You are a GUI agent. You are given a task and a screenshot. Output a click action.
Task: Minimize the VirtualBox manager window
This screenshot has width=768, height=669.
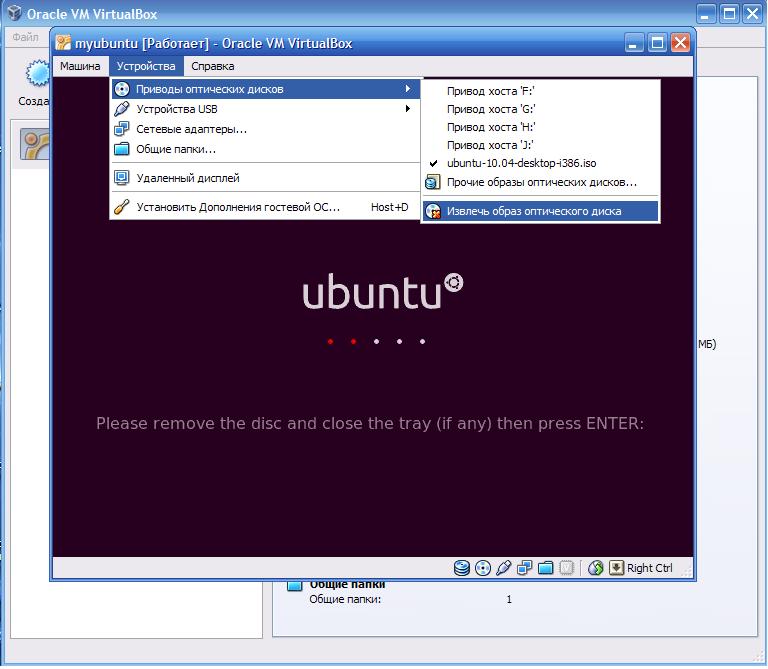pos(705,14)
